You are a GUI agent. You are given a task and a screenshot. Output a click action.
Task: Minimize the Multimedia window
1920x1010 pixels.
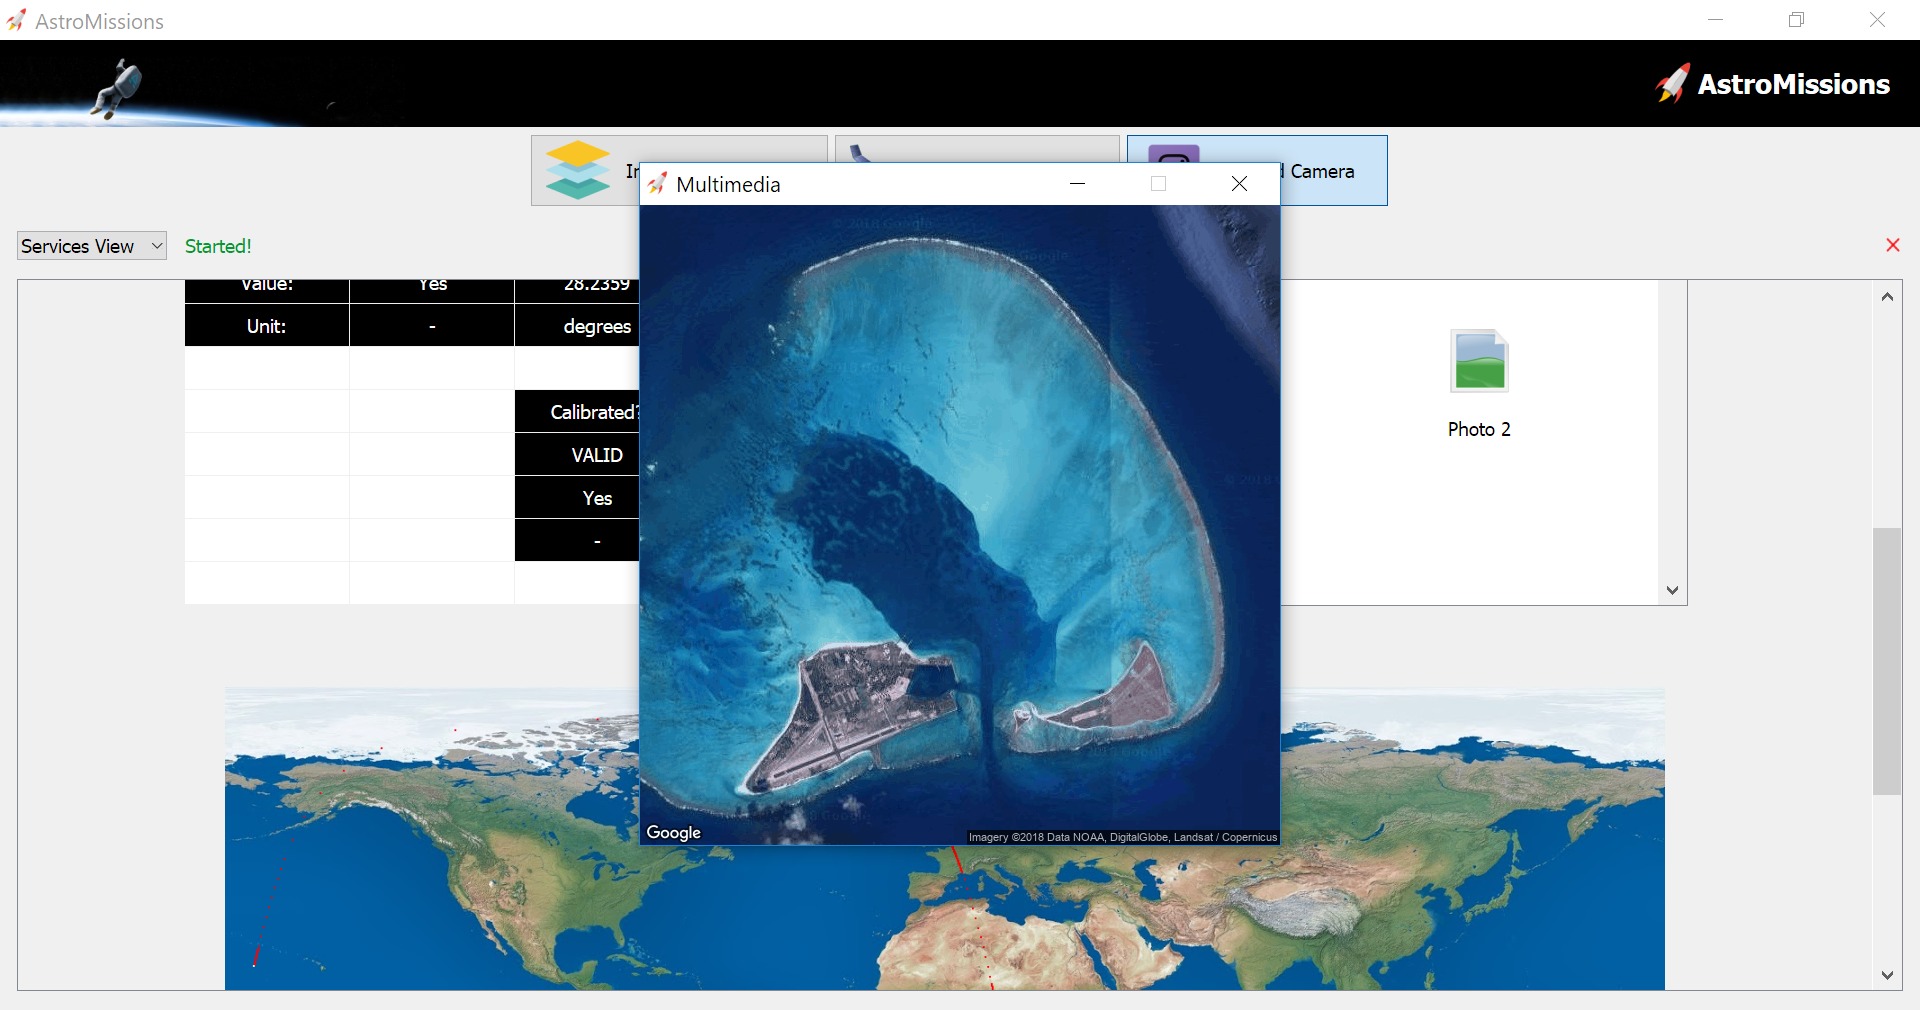pos(1077,184)
